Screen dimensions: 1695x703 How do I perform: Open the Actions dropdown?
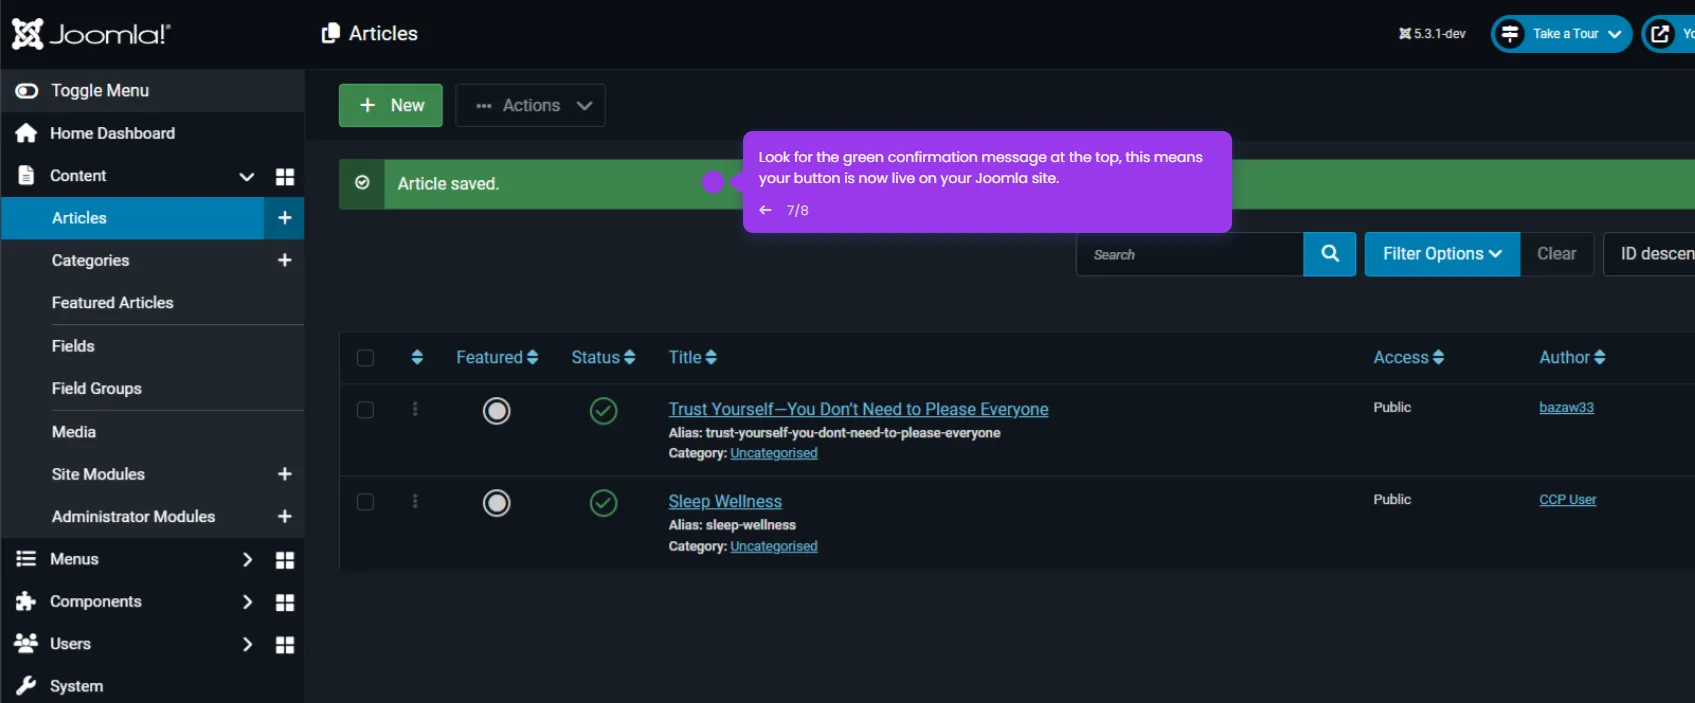(x=530, y=105)
